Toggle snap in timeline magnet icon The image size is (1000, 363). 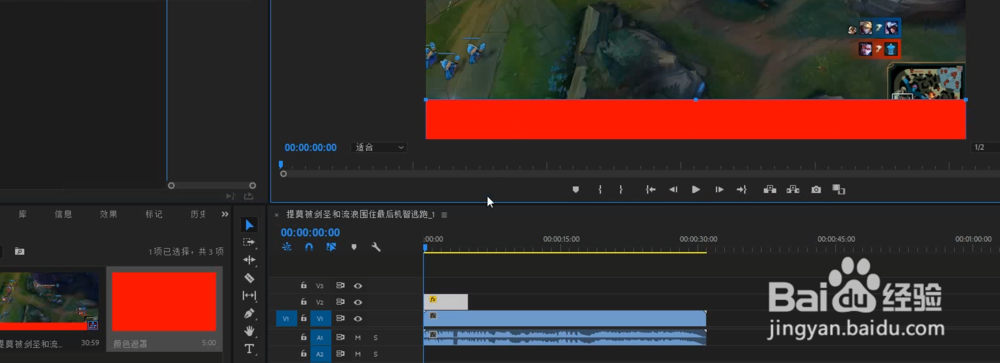click(309, 247)
